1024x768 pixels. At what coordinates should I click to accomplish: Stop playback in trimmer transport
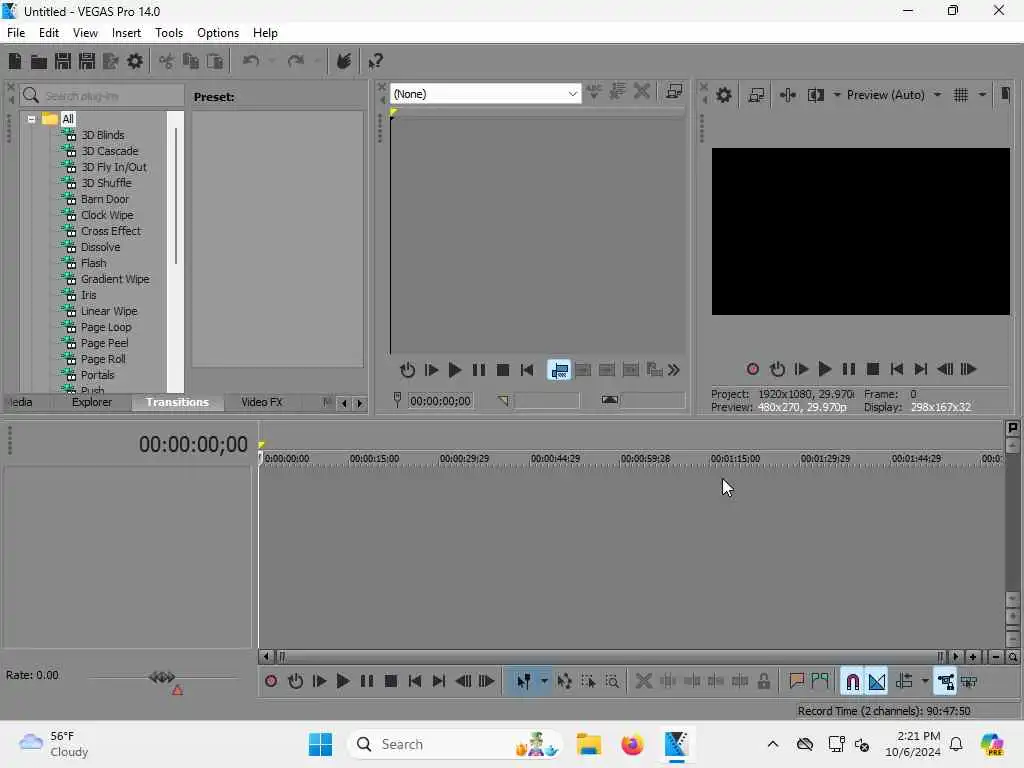pos(503,370)
